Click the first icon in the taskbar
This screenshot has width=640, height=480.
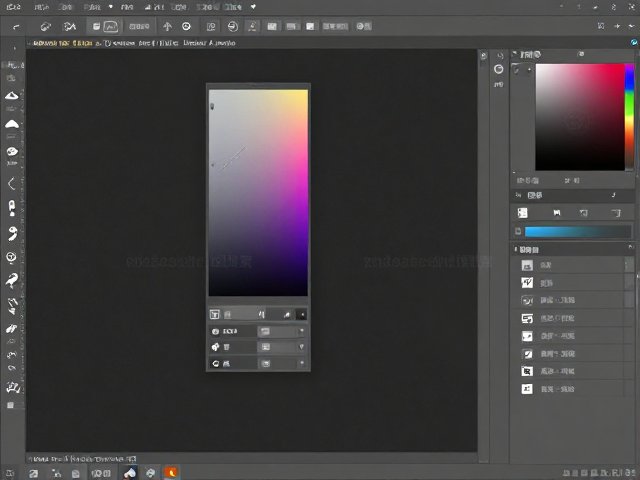pos(10,473)
